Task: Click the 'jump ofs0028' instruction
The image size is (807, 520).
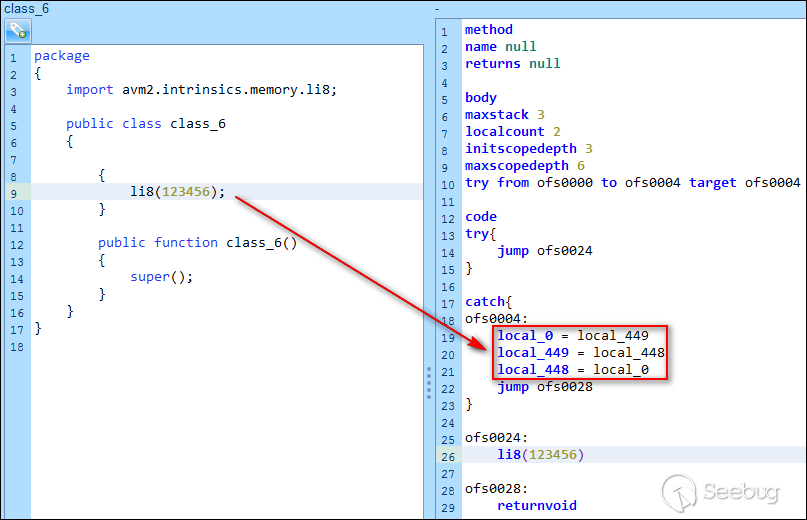Action: tap(545, 387)
